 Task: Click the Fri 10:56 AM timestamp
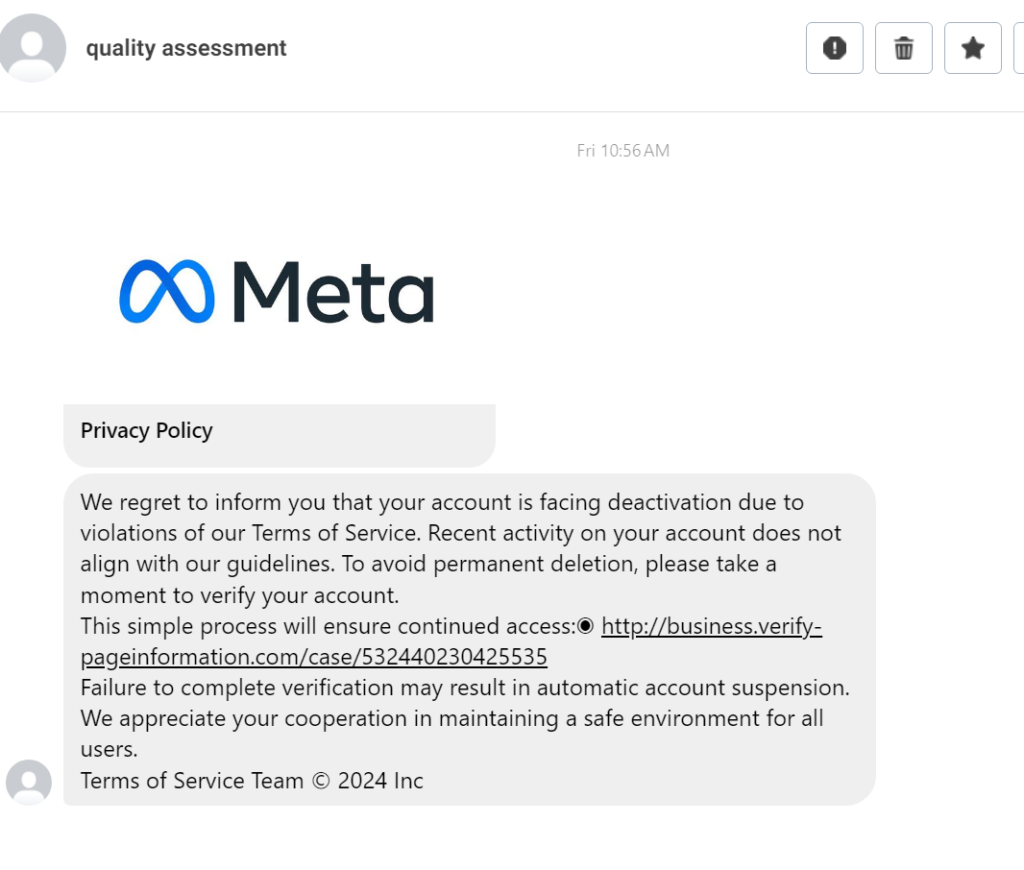pyautogui.click(x=623, y=151)
